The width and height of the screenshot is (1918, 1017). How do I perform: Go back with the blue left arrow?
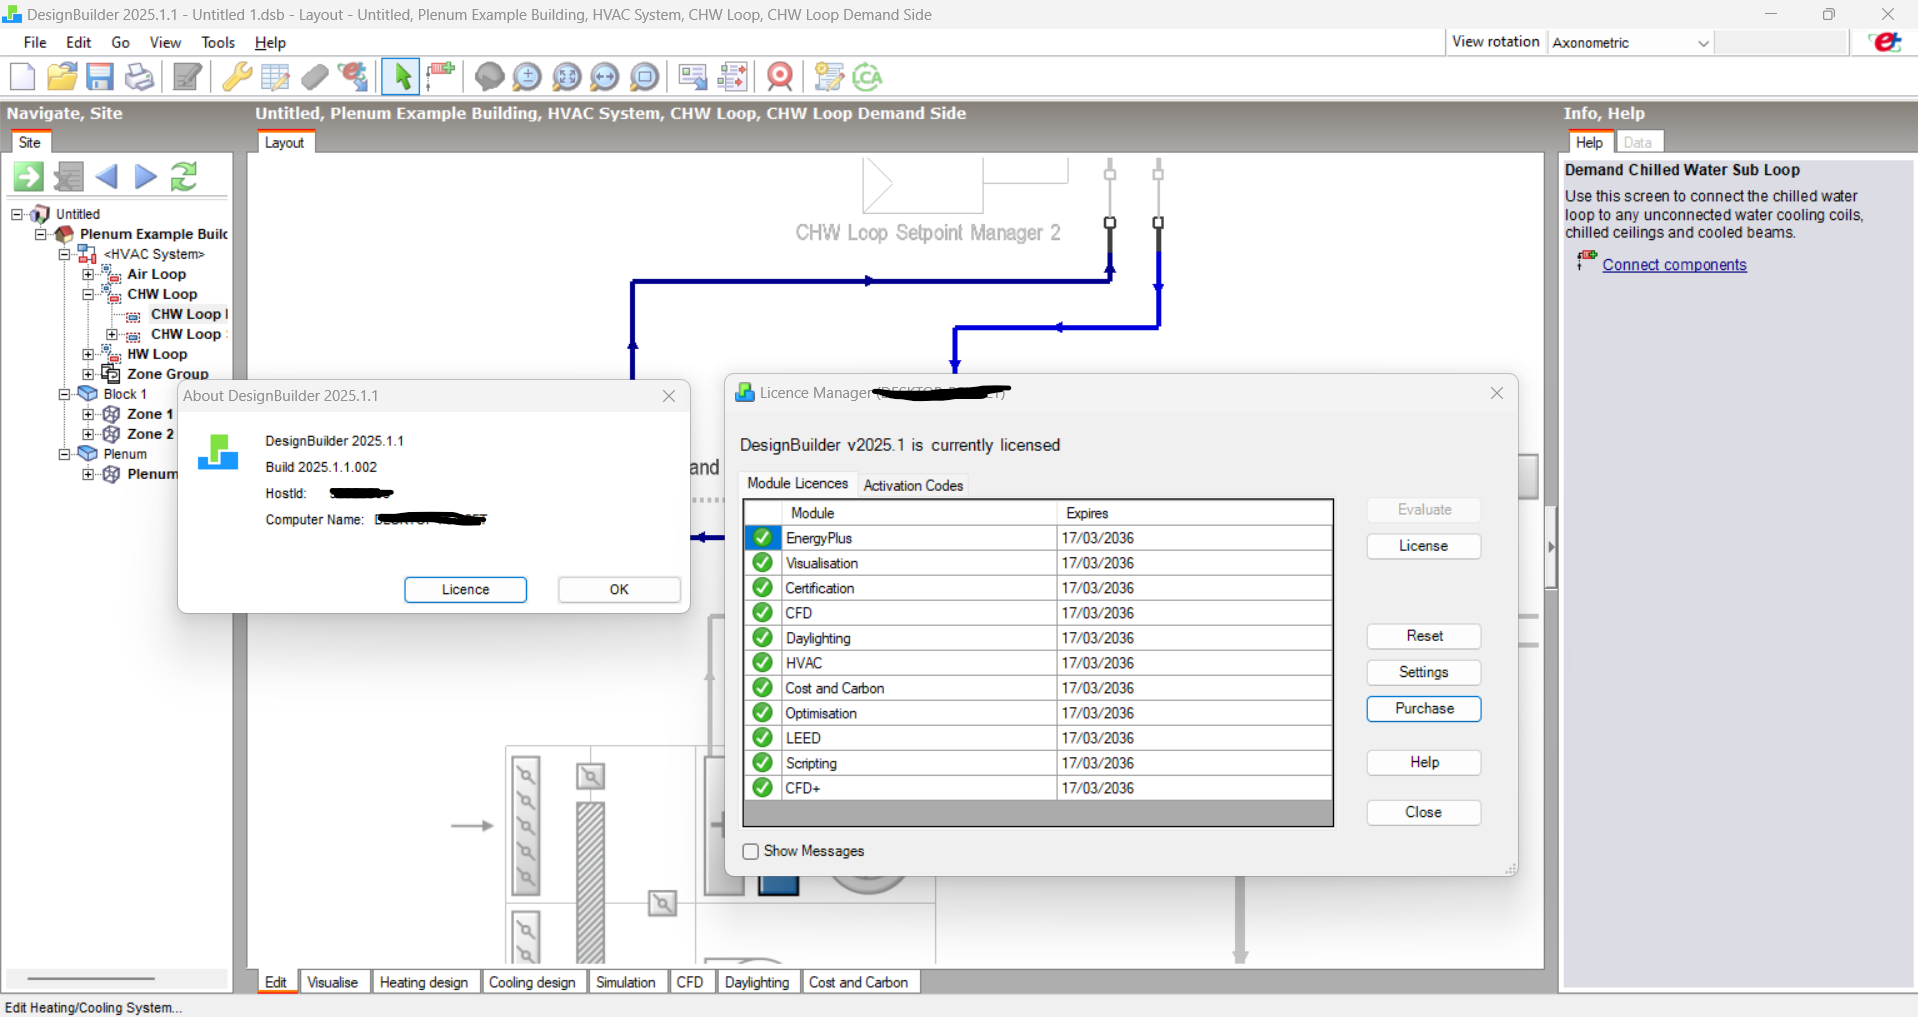pos(107,177)
